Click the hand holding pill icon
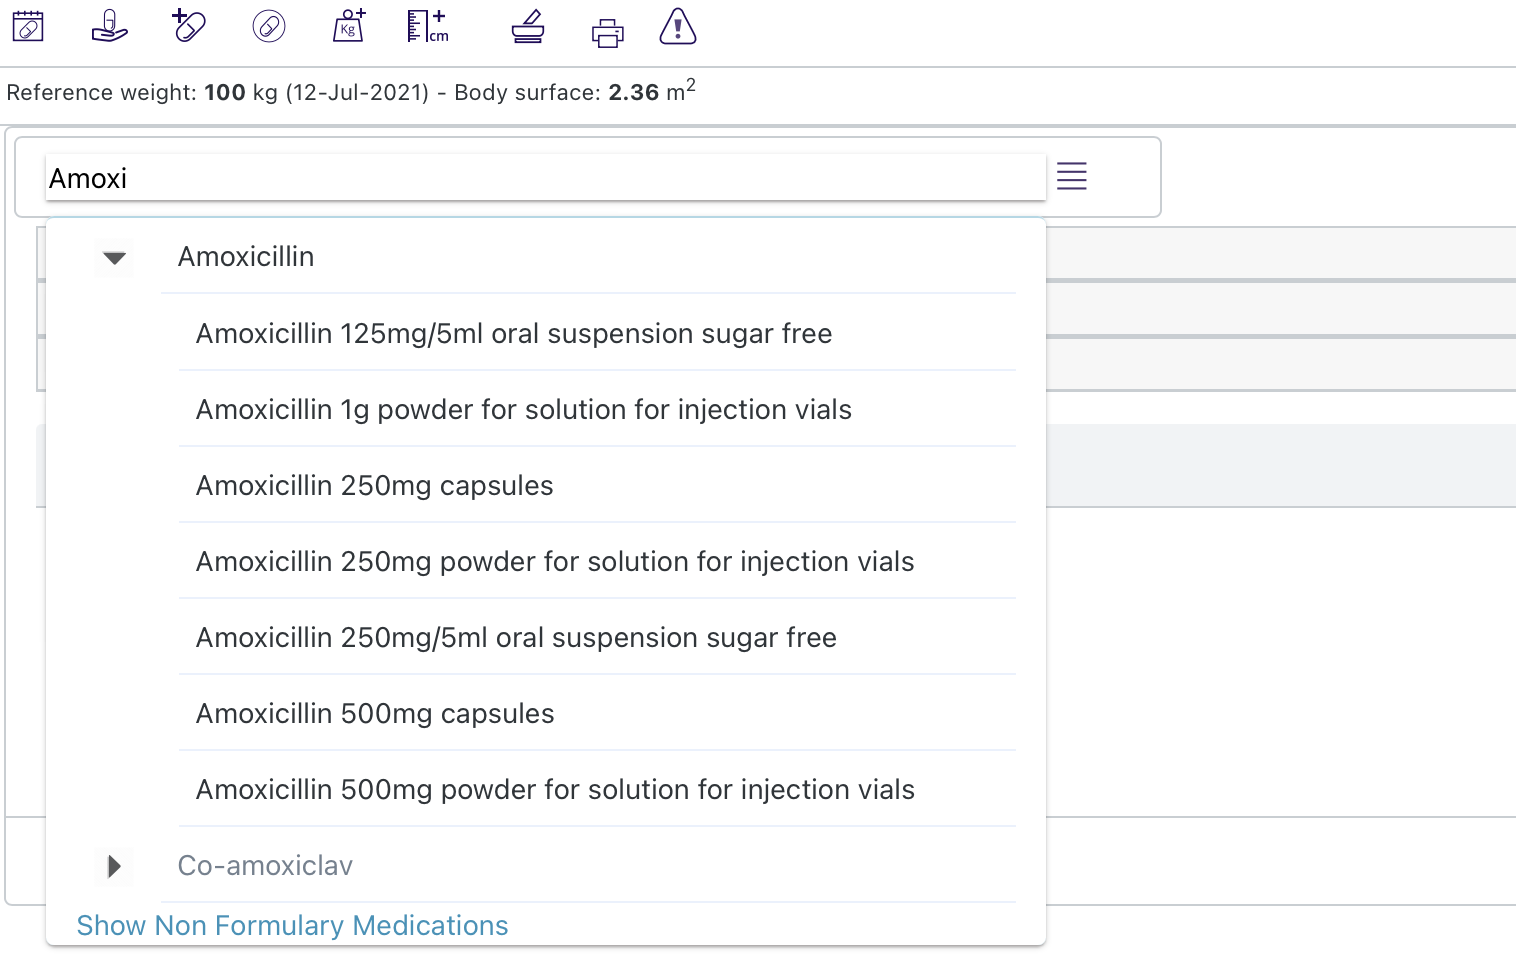Viewport: 1516px width, 966px height. pyautogui.click(x=109, y=27)
